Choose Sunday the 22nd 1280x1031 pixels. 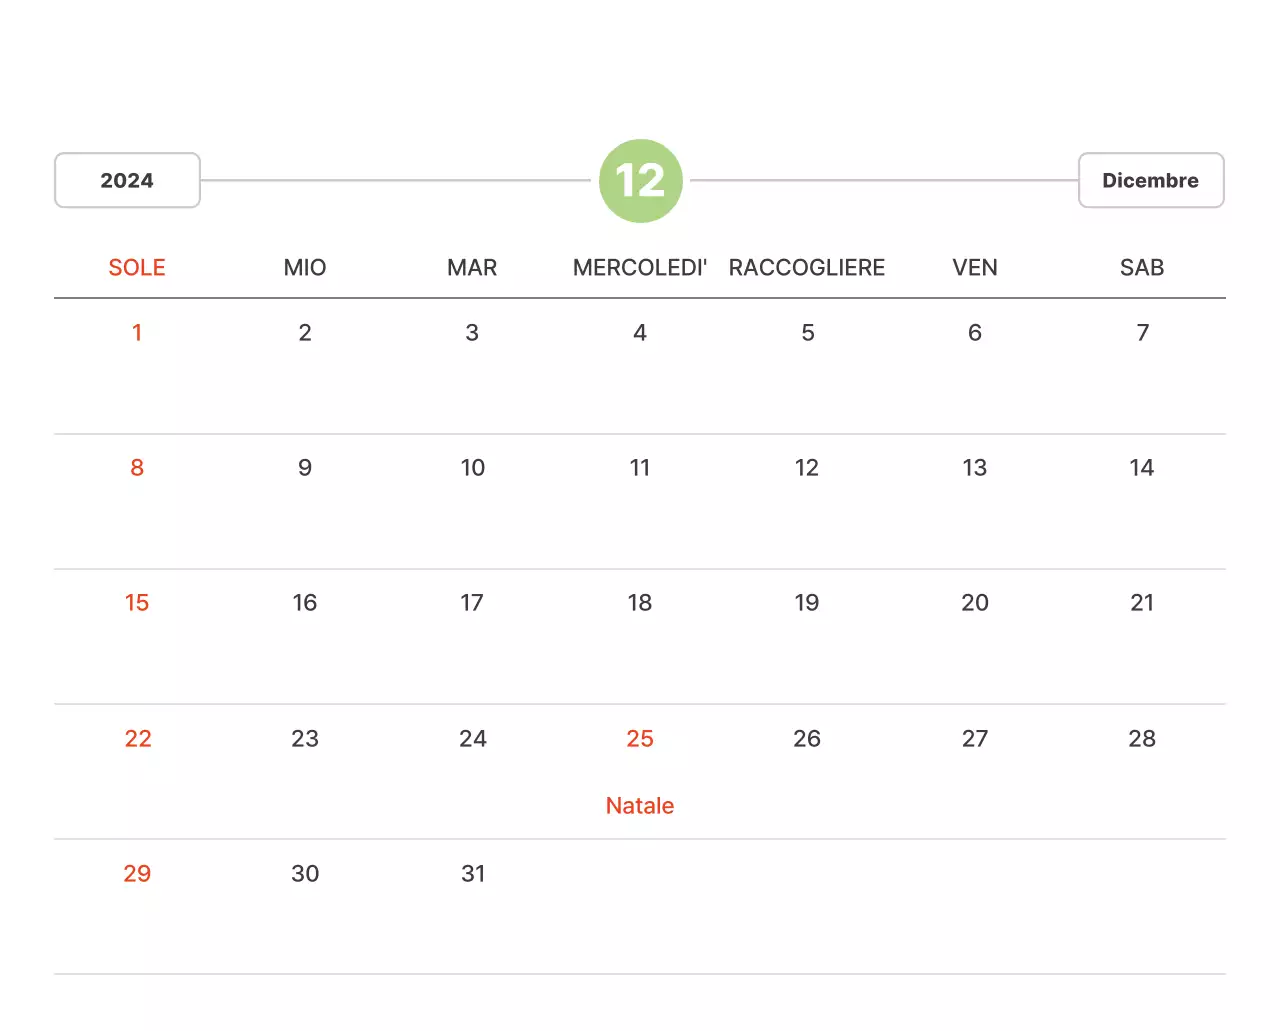coord(137,738)
